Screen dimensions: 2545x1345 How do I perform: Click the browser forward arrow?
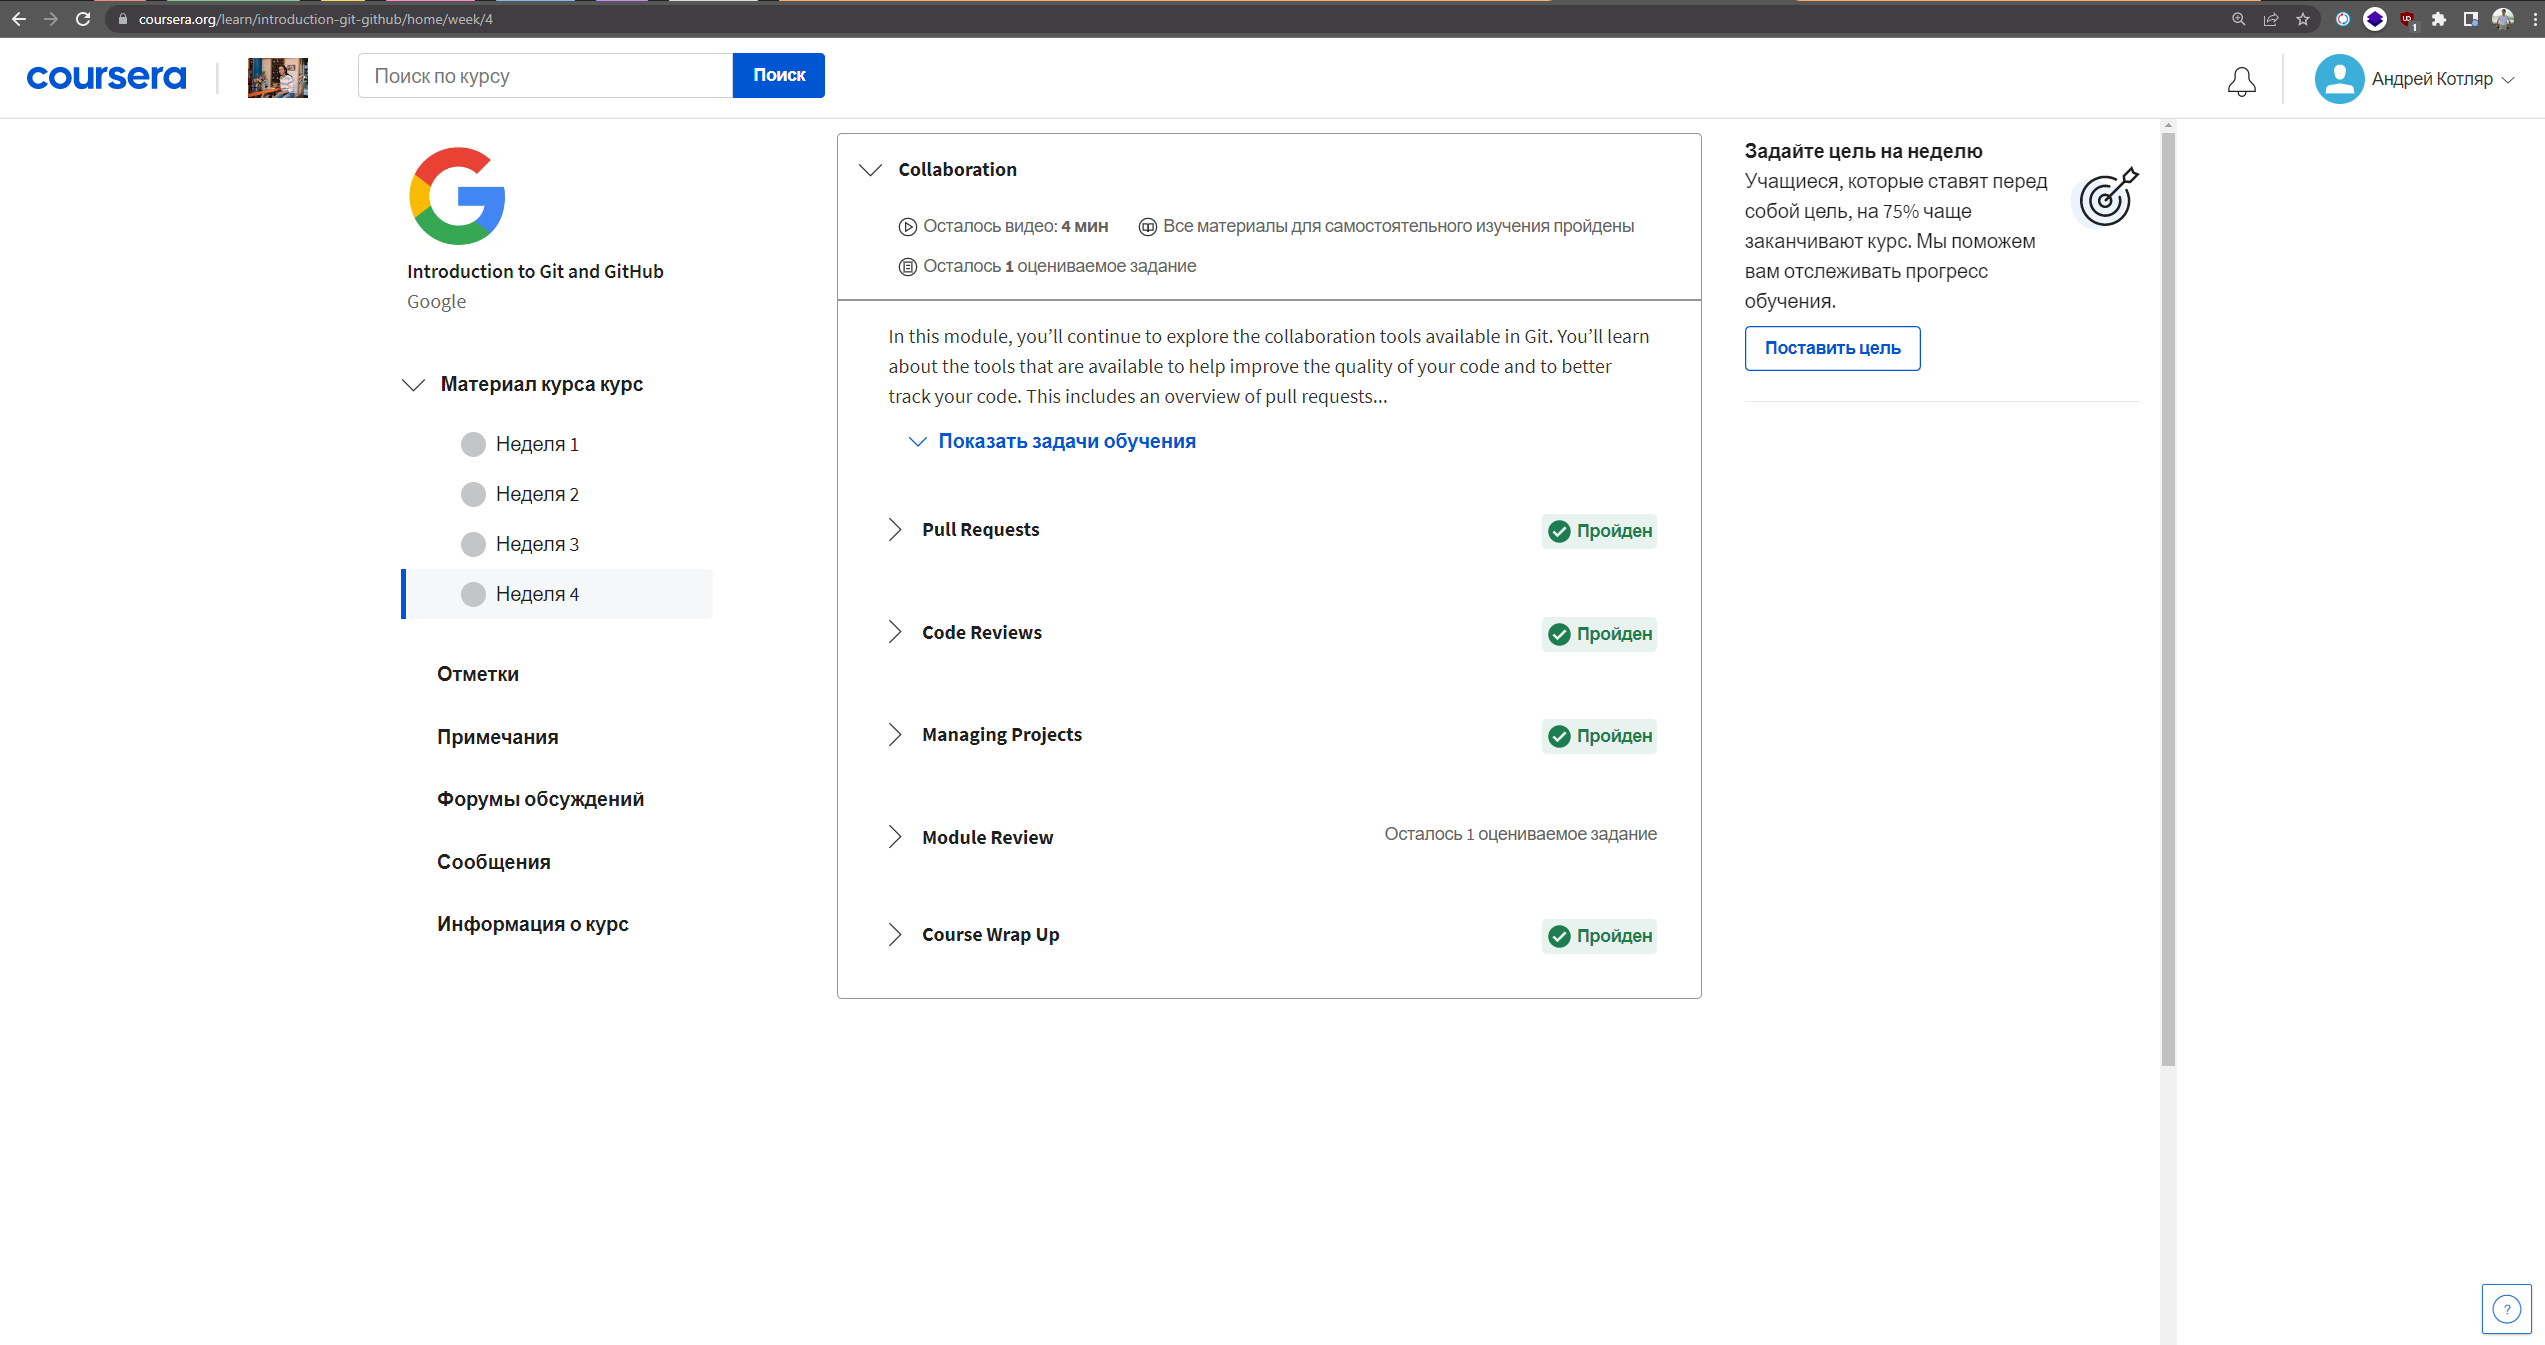click(x=51, y=19)
